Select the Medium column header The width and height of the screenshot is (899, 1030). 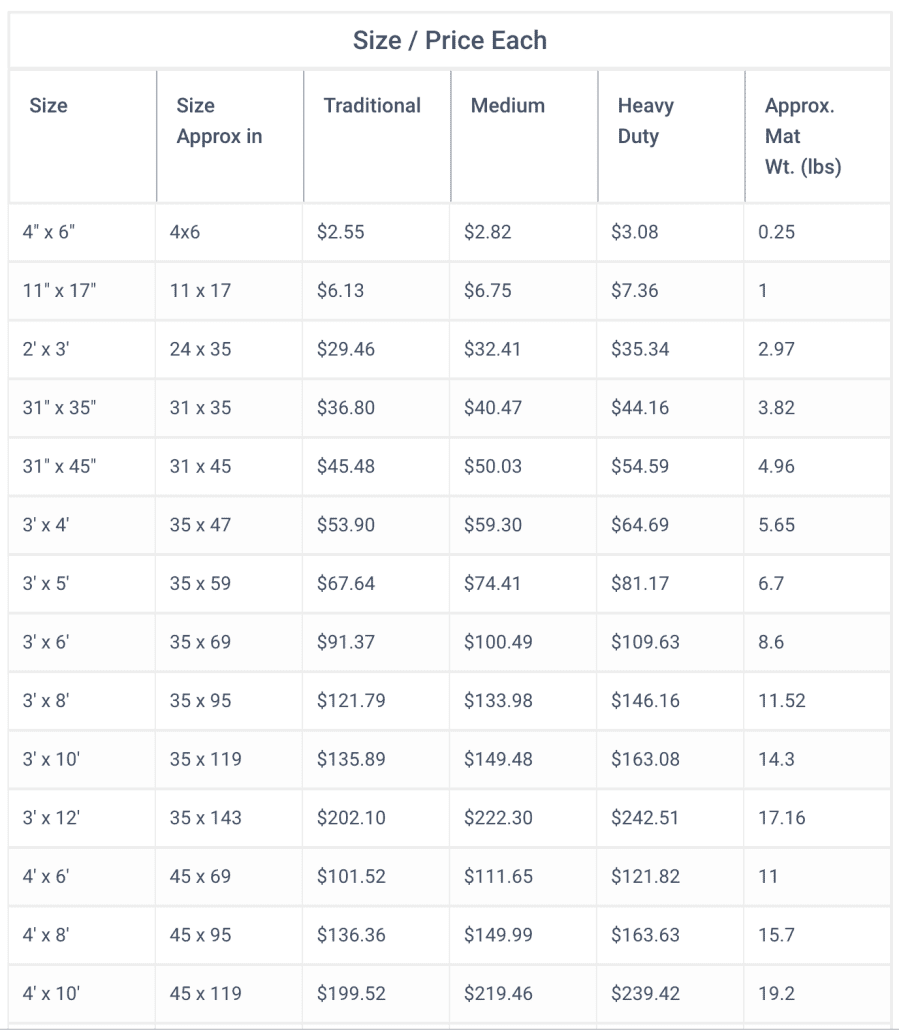tap(508, 106)
